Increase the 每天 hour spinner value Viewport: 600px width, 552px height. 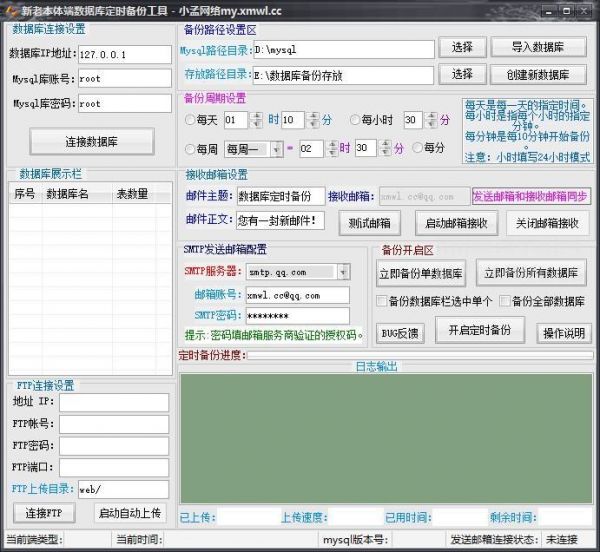256,116
